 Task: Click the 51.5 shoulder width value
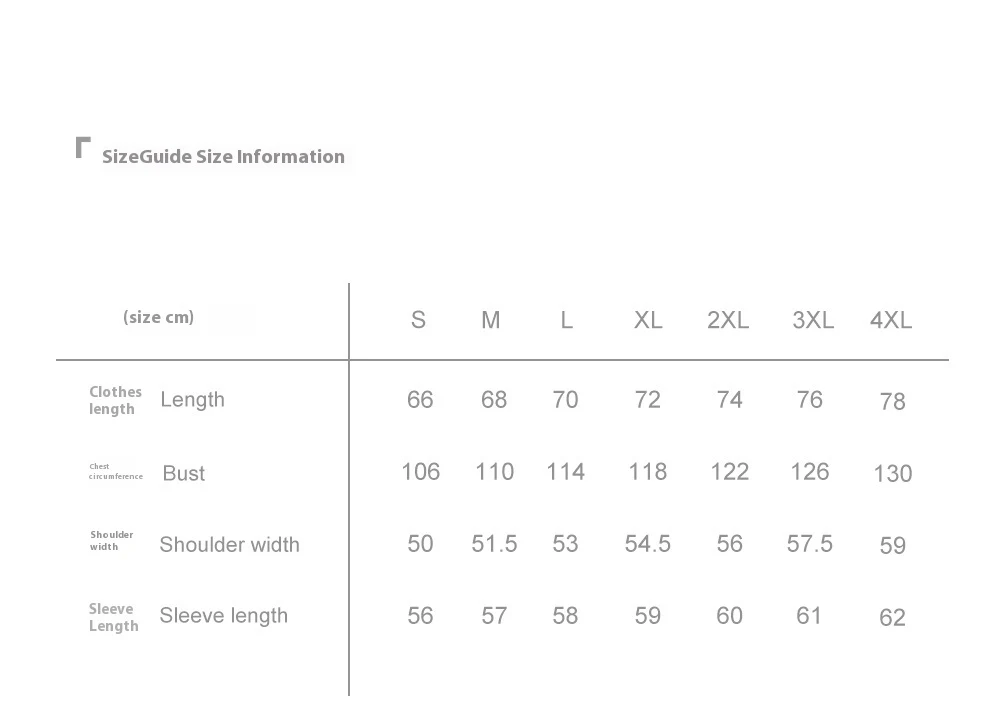[494, 544]
